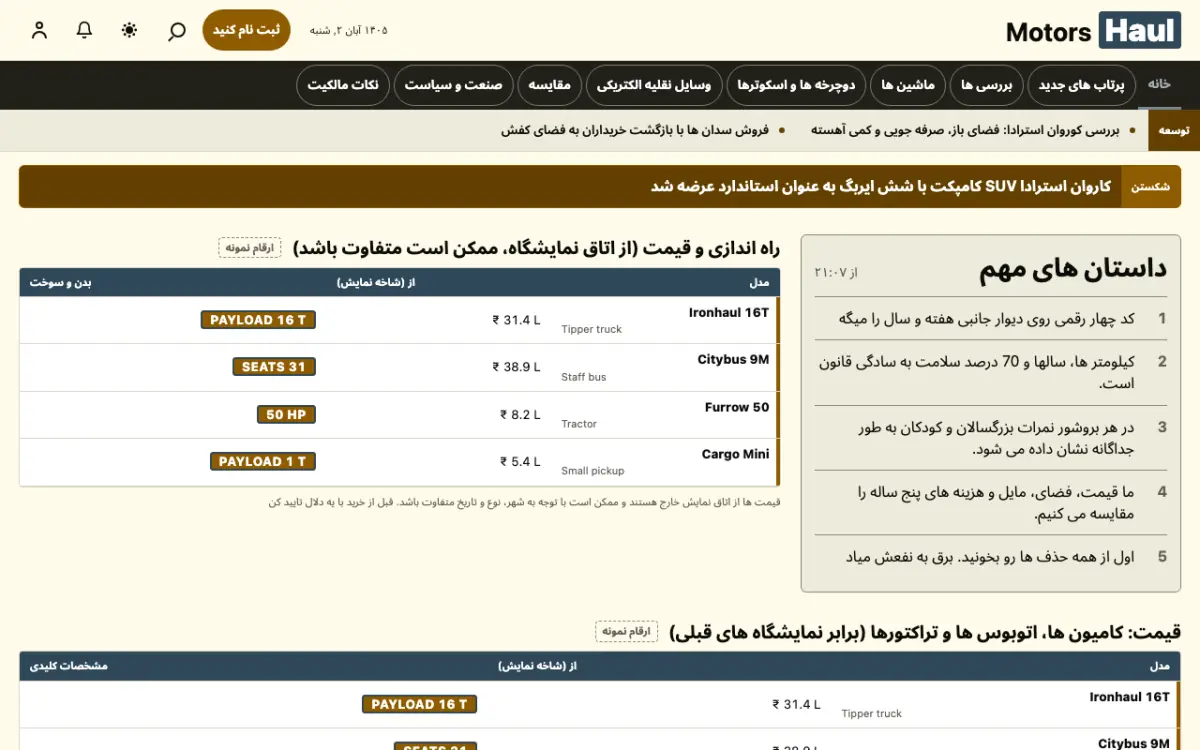1200x750 pixels.
Task: Open breaking headline کاروان استرادا SUV کامپکت
Action: tap(881, 187)
